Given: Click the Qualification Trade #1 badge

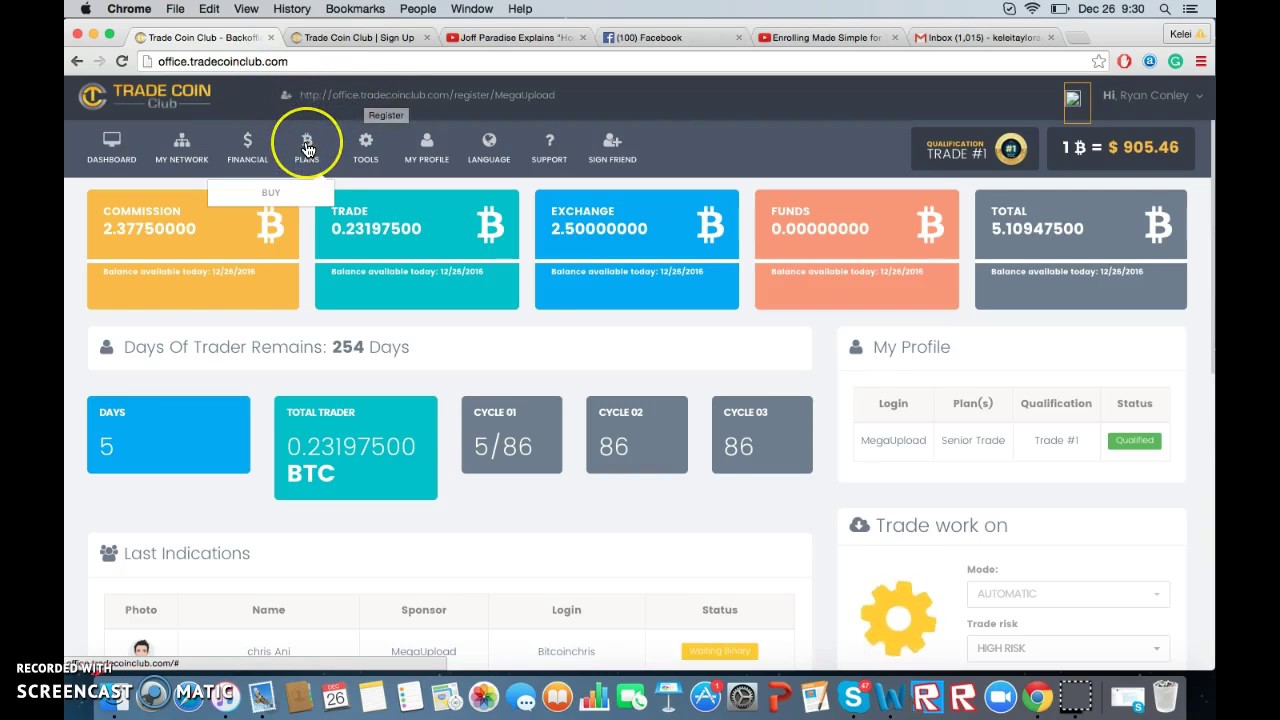Looking at the screenshot, I should pos(975,149).
